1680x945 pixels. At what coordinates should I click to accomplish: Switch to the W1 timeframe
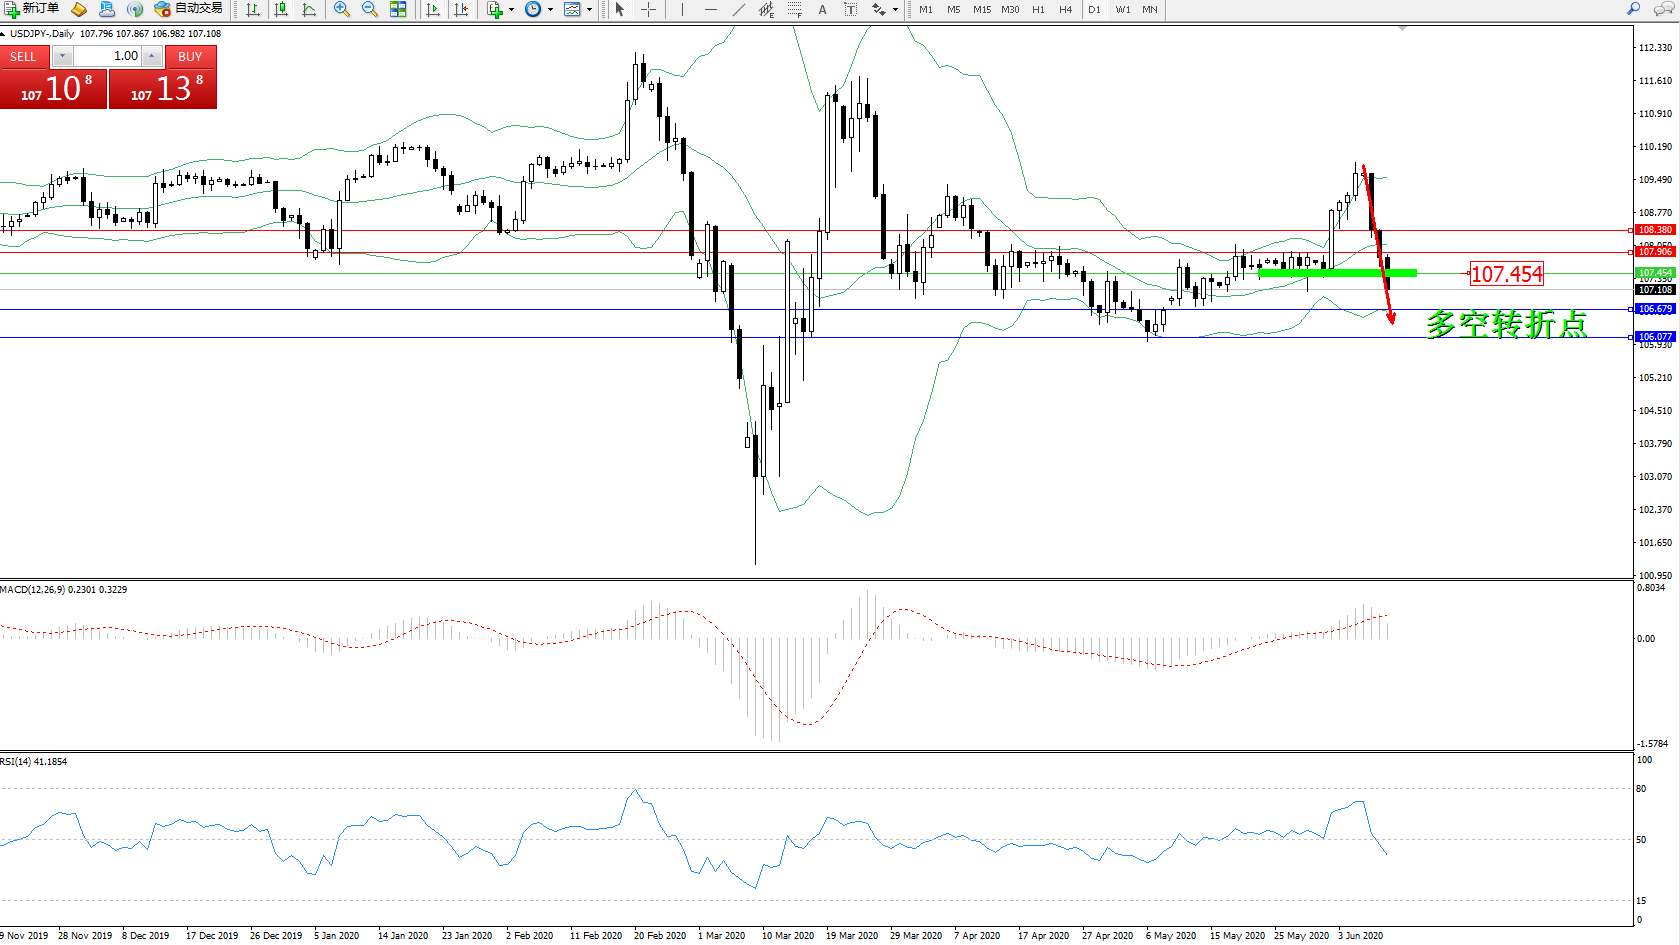point(1123,9)
